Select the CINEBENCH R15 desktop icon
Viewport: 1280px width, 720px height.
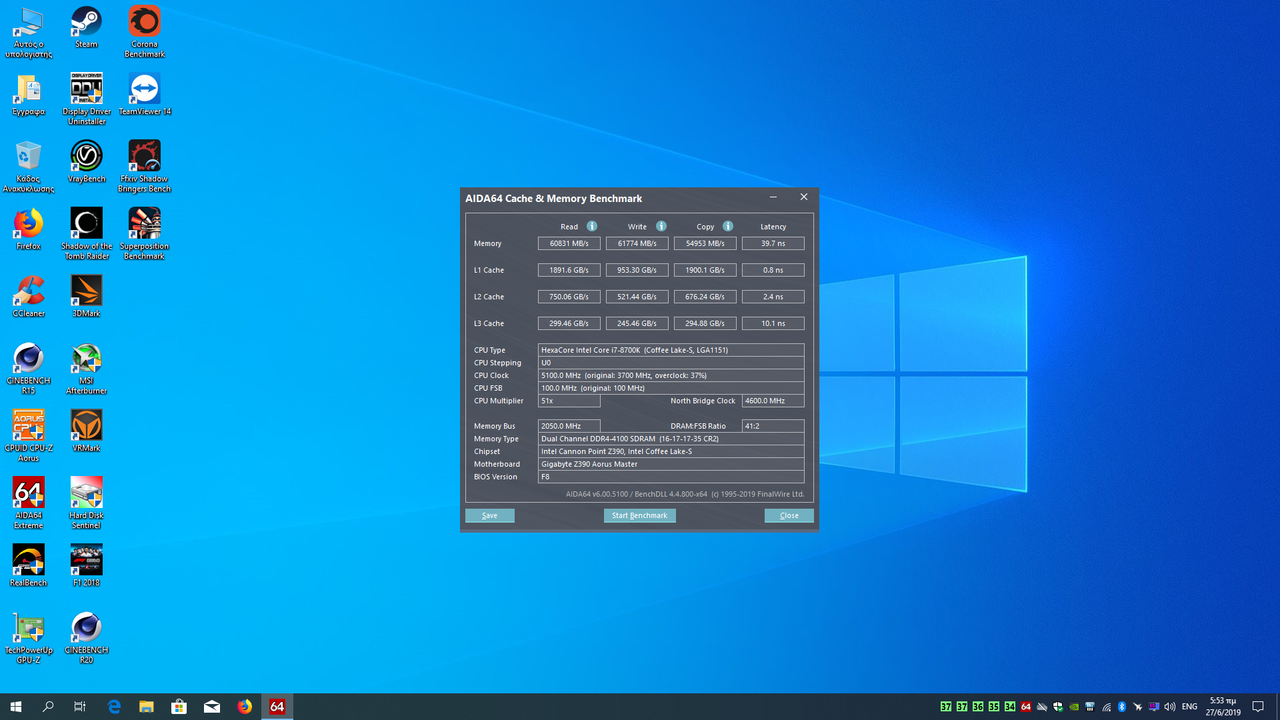(28, 369)
